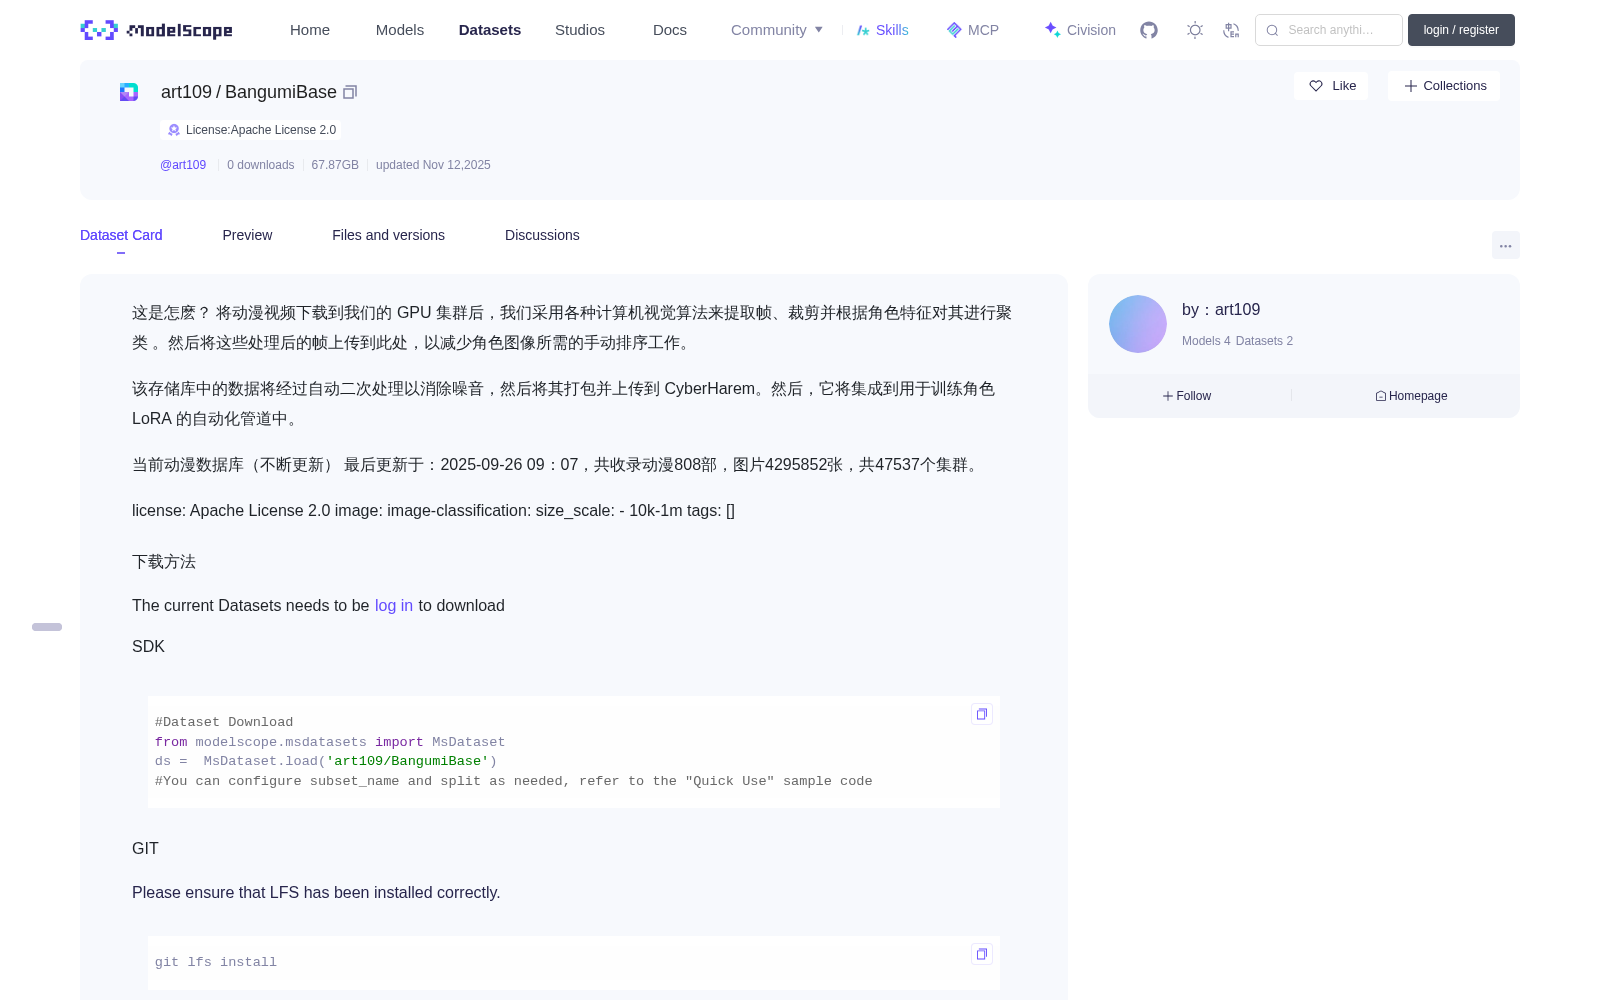Toggle the light/dark theme sun icon
The image size is (1600, 1000).
point(1195,30)
